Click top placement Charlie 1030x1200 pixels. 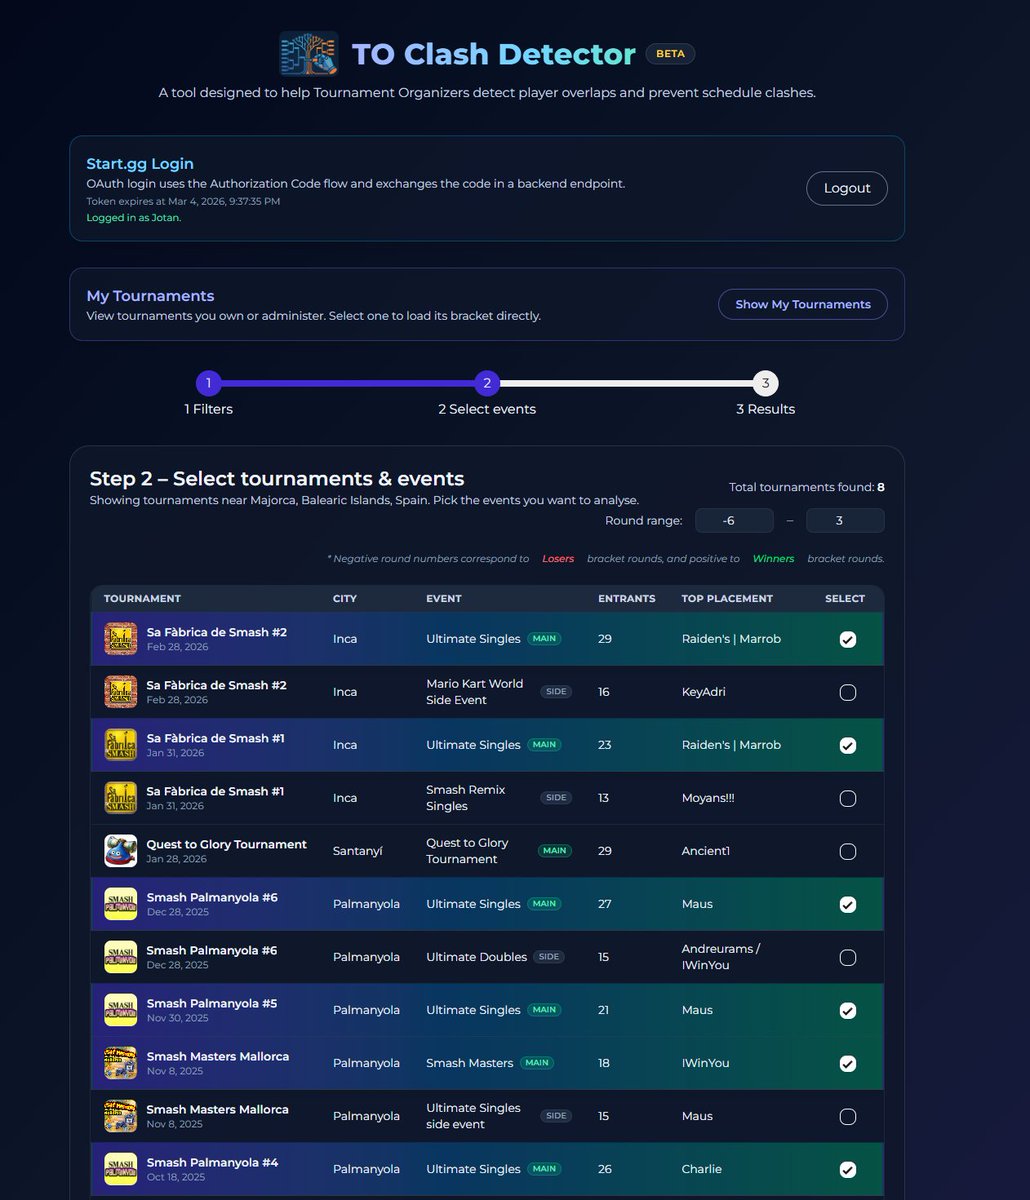[x=702, y=1169]
